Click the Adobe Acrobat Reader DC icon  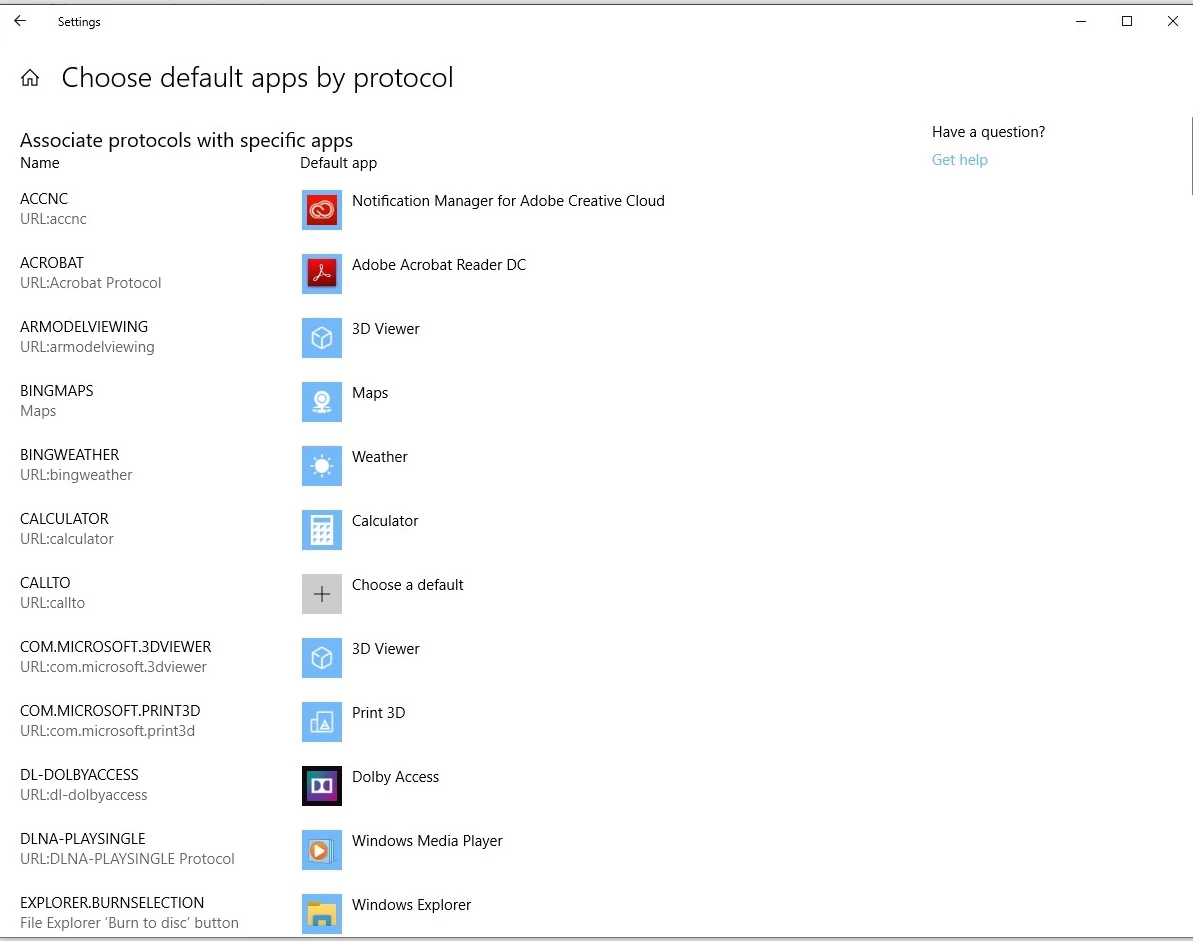coord(321,274)
